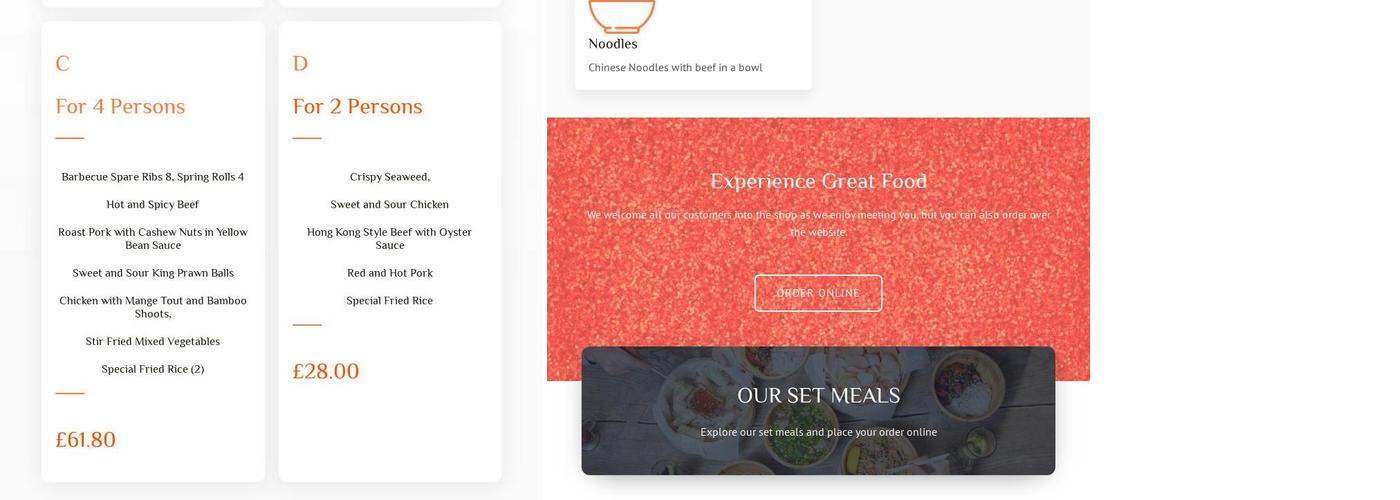
Task: Select the For 2 Persons title
Action: 357,106
